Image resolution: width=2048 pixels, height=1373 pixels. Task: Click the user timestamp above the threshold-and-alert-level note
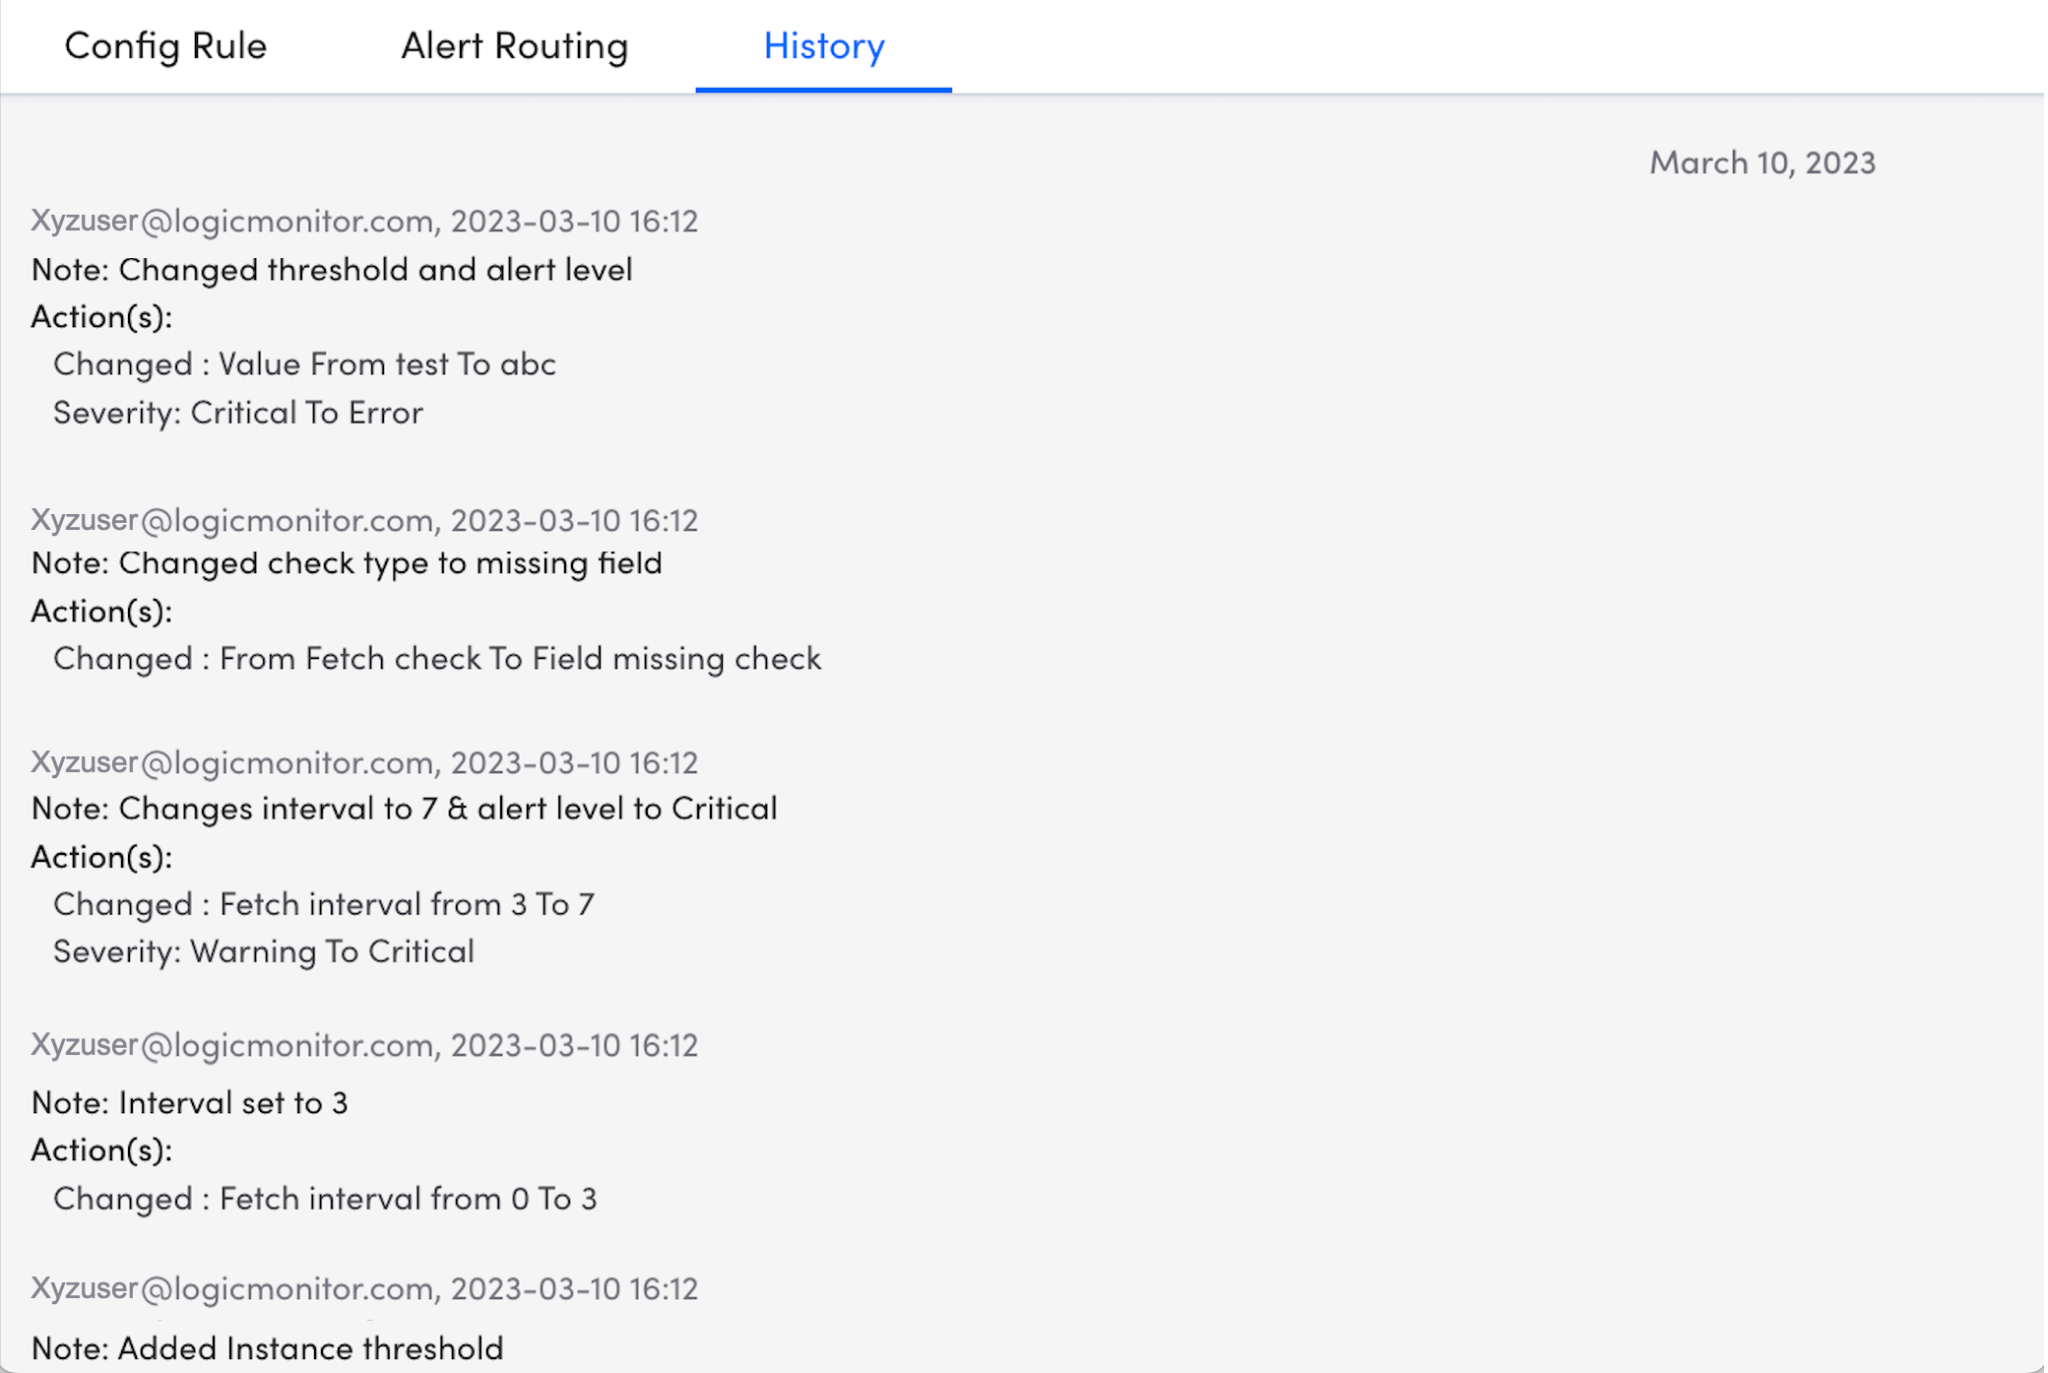(364, 220)
